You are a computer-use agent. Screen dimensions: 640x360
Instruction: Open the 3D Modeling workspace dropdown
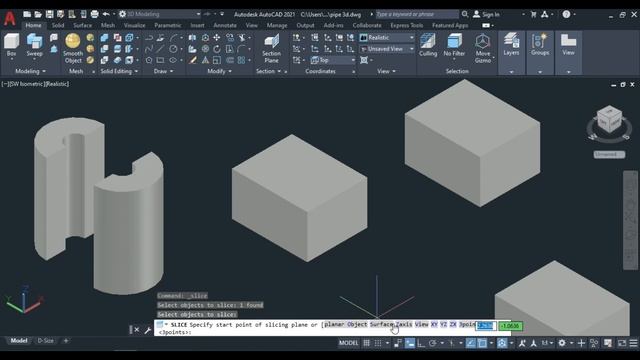coord(160,14)
